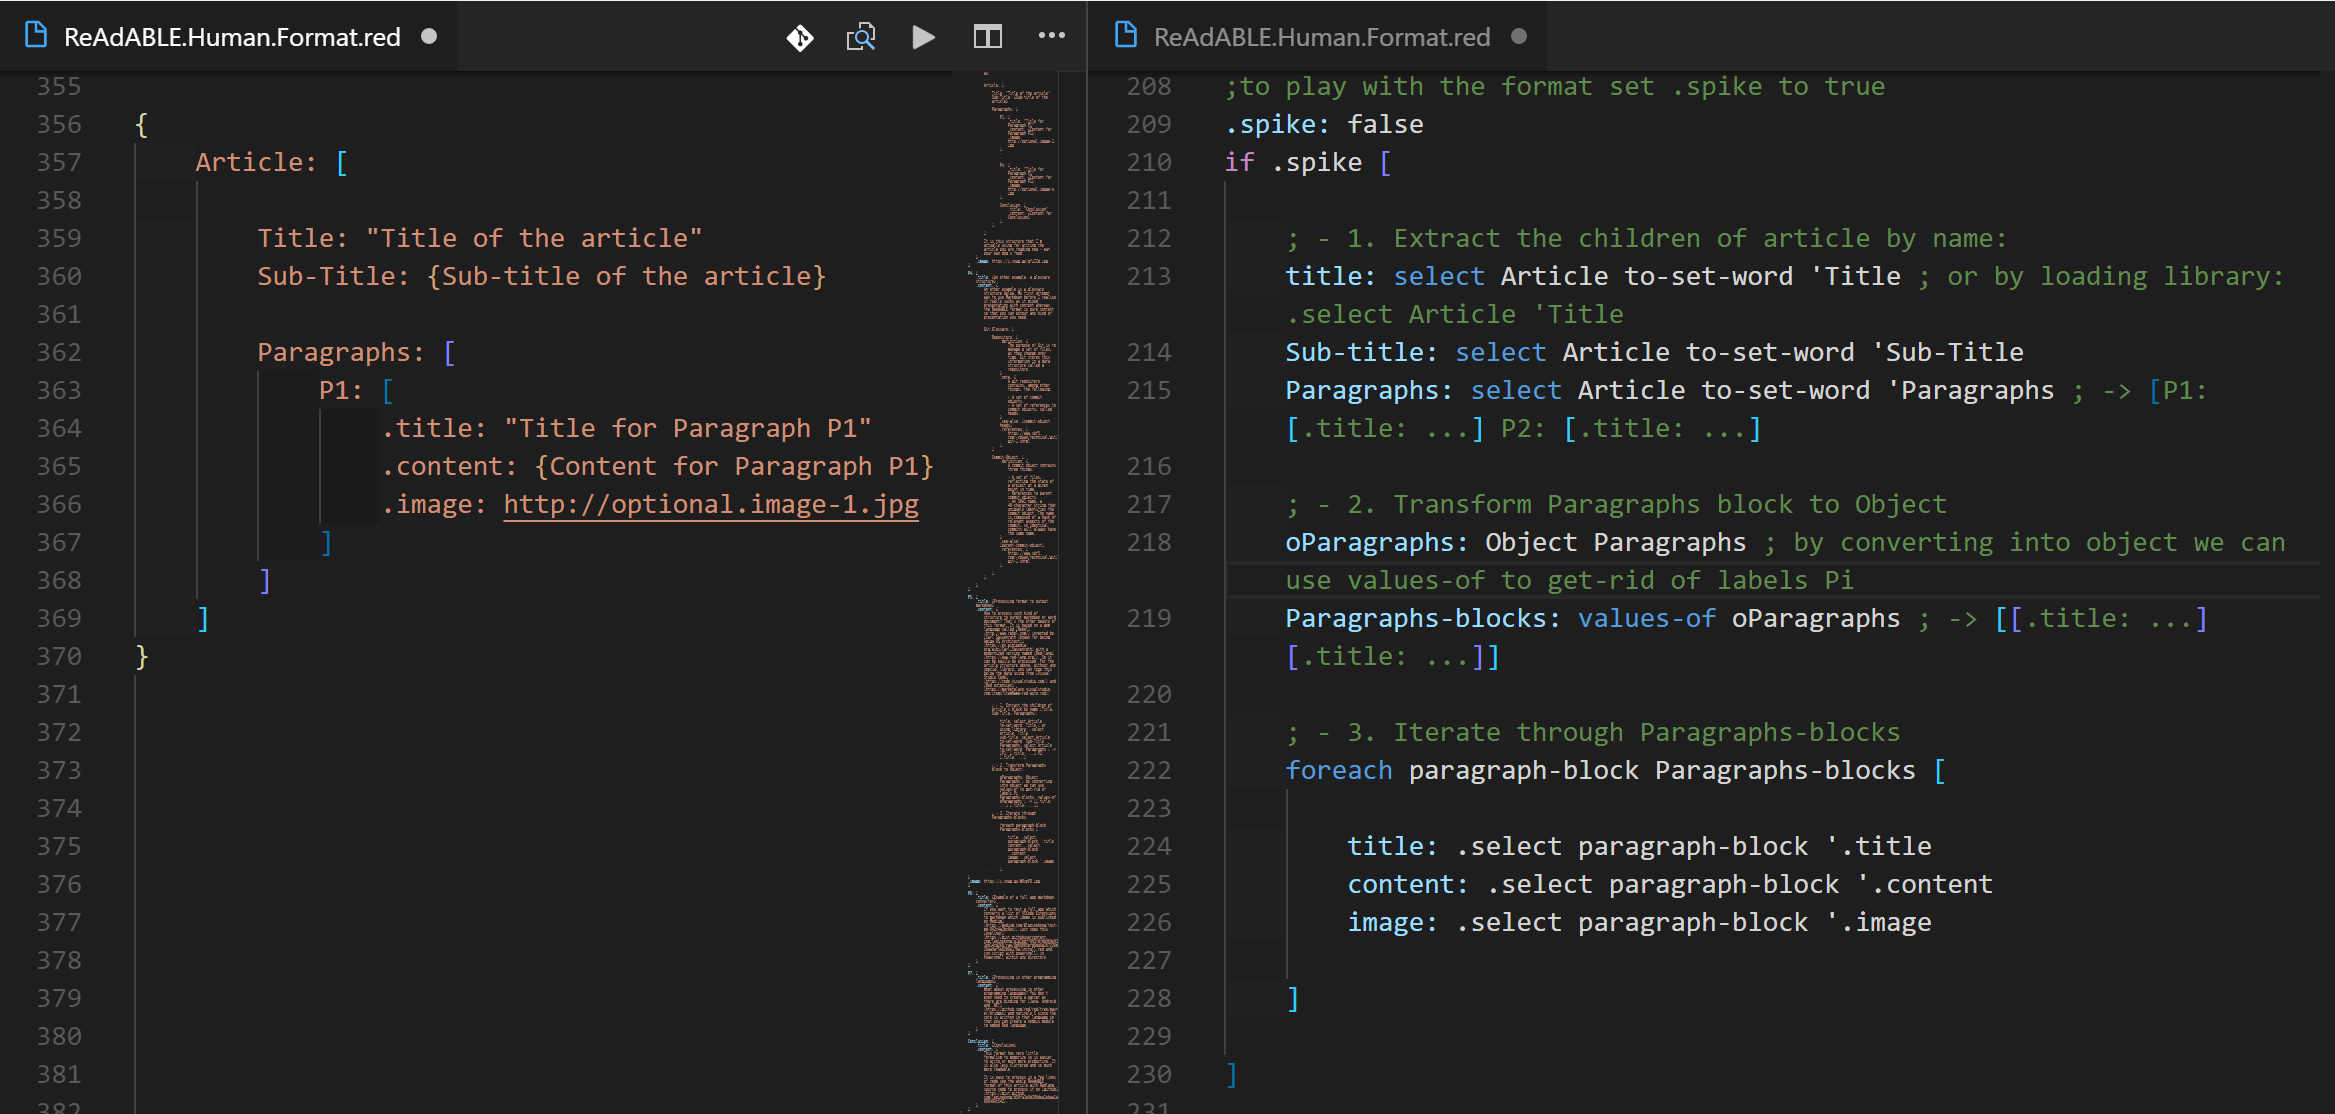Screen dimensions: 2335x1114
Task: Click line number 370 in the left editor
Action: 59,656
